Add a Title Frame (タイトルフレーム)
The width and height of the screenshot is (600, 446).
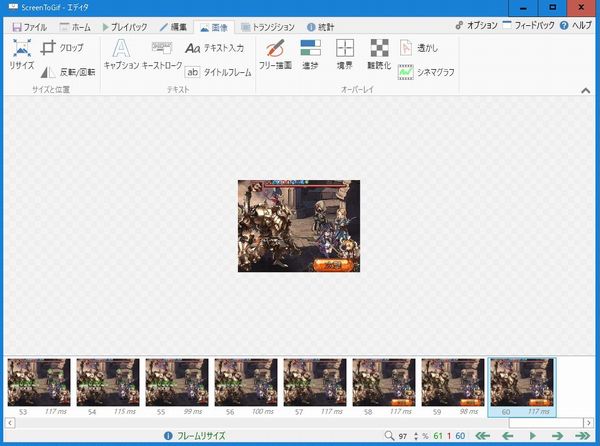(x=218, y=72)
